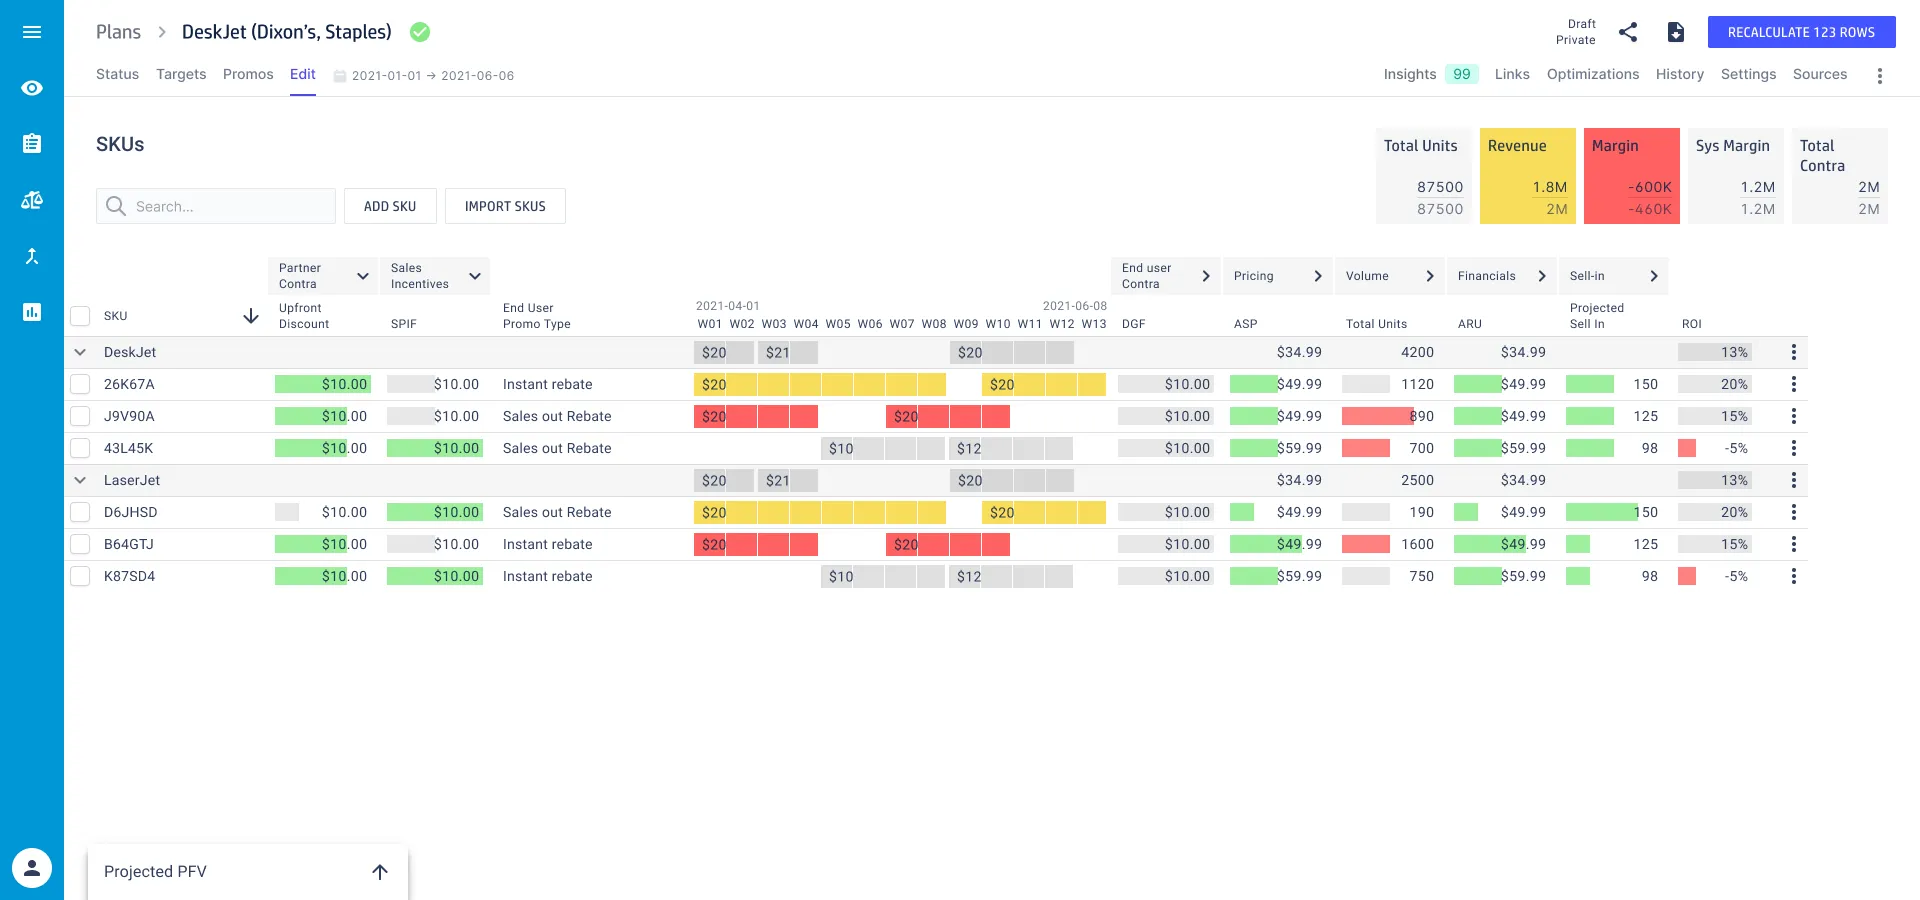The width and height of the screenshot is (1920, 900).
Task: Open the bar chart reports icon in sidebar
Action: click(32, 312)
